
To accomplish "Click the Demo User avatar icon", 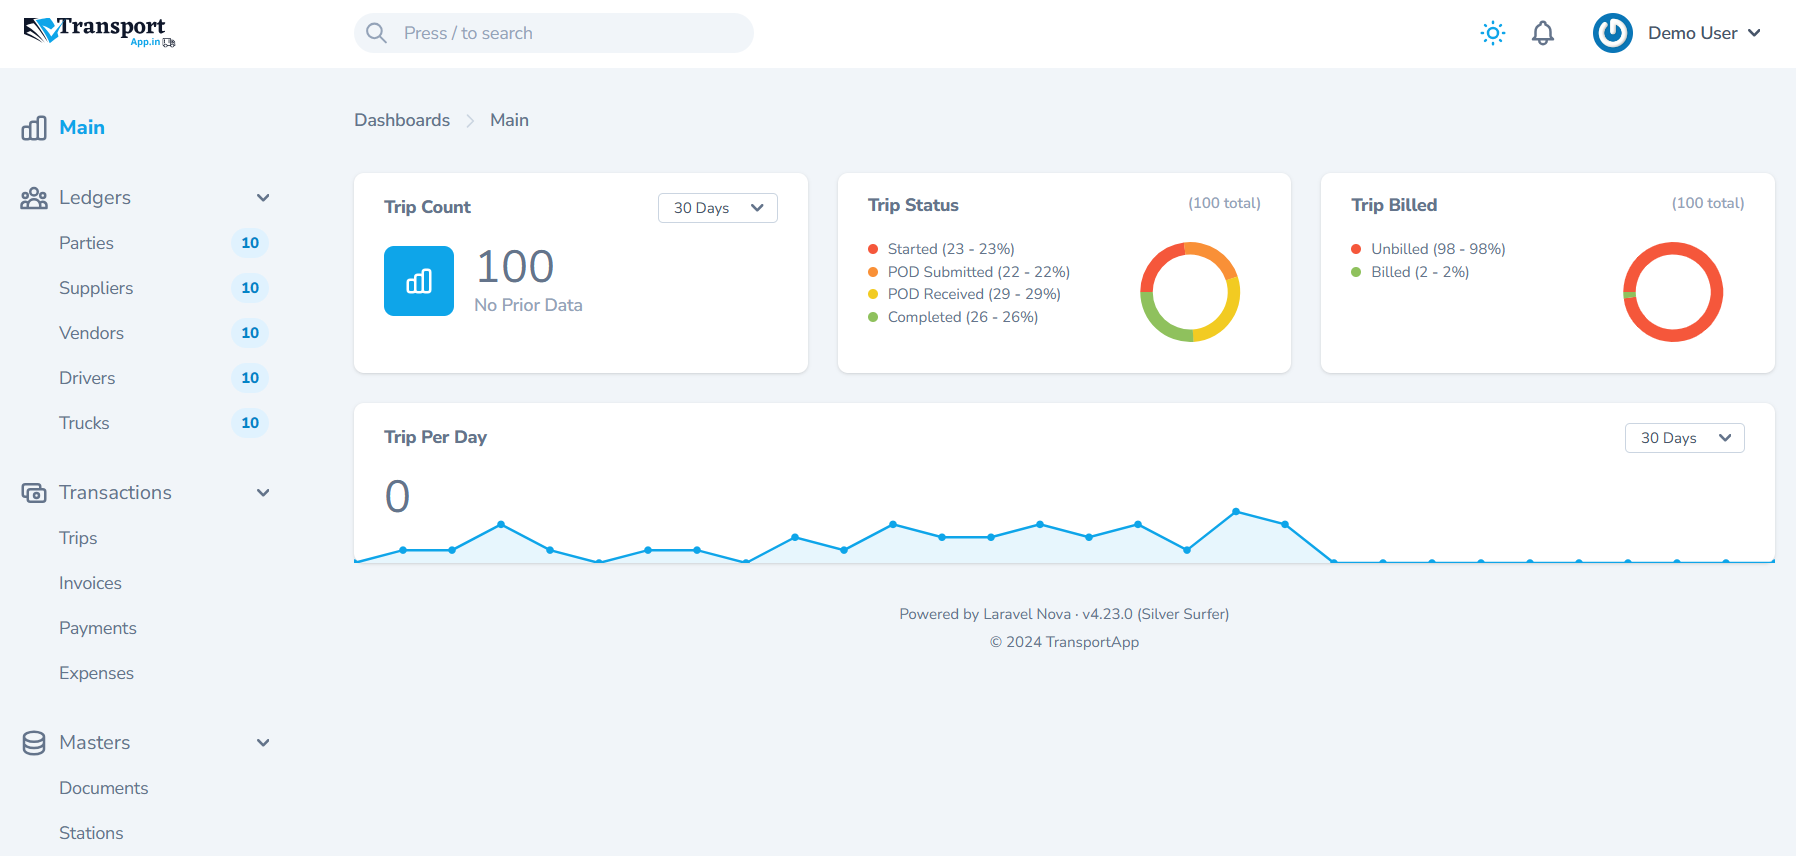I will coord(1612,33).
